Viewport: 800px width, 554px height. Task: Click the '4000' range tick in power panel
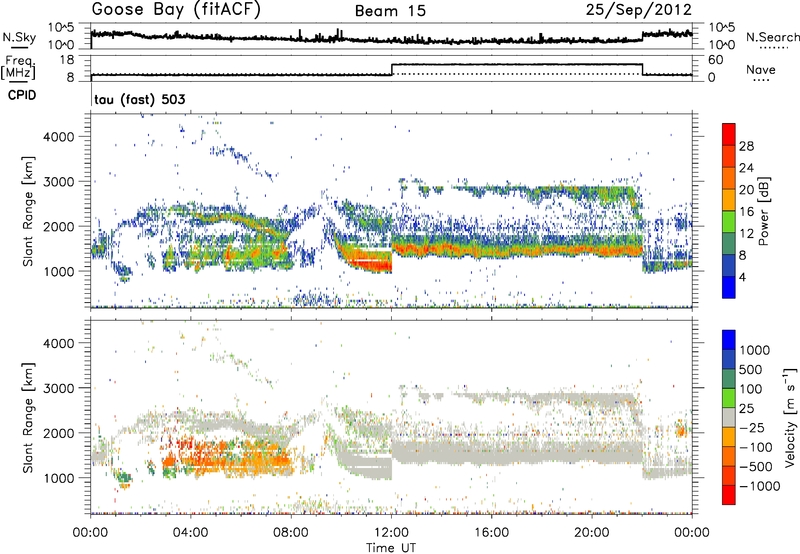pos(59,137)
